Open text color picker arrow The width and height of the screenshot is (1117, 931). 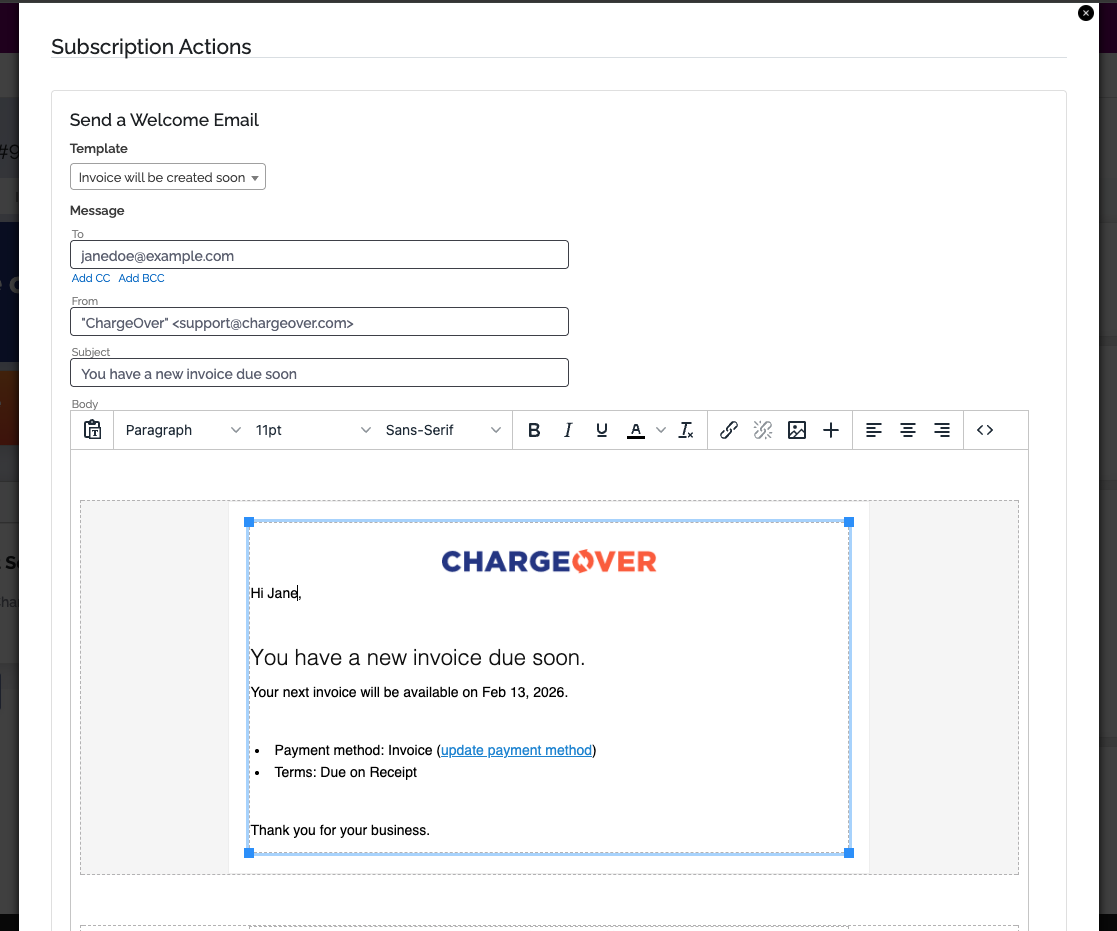(x=660, y=430)
